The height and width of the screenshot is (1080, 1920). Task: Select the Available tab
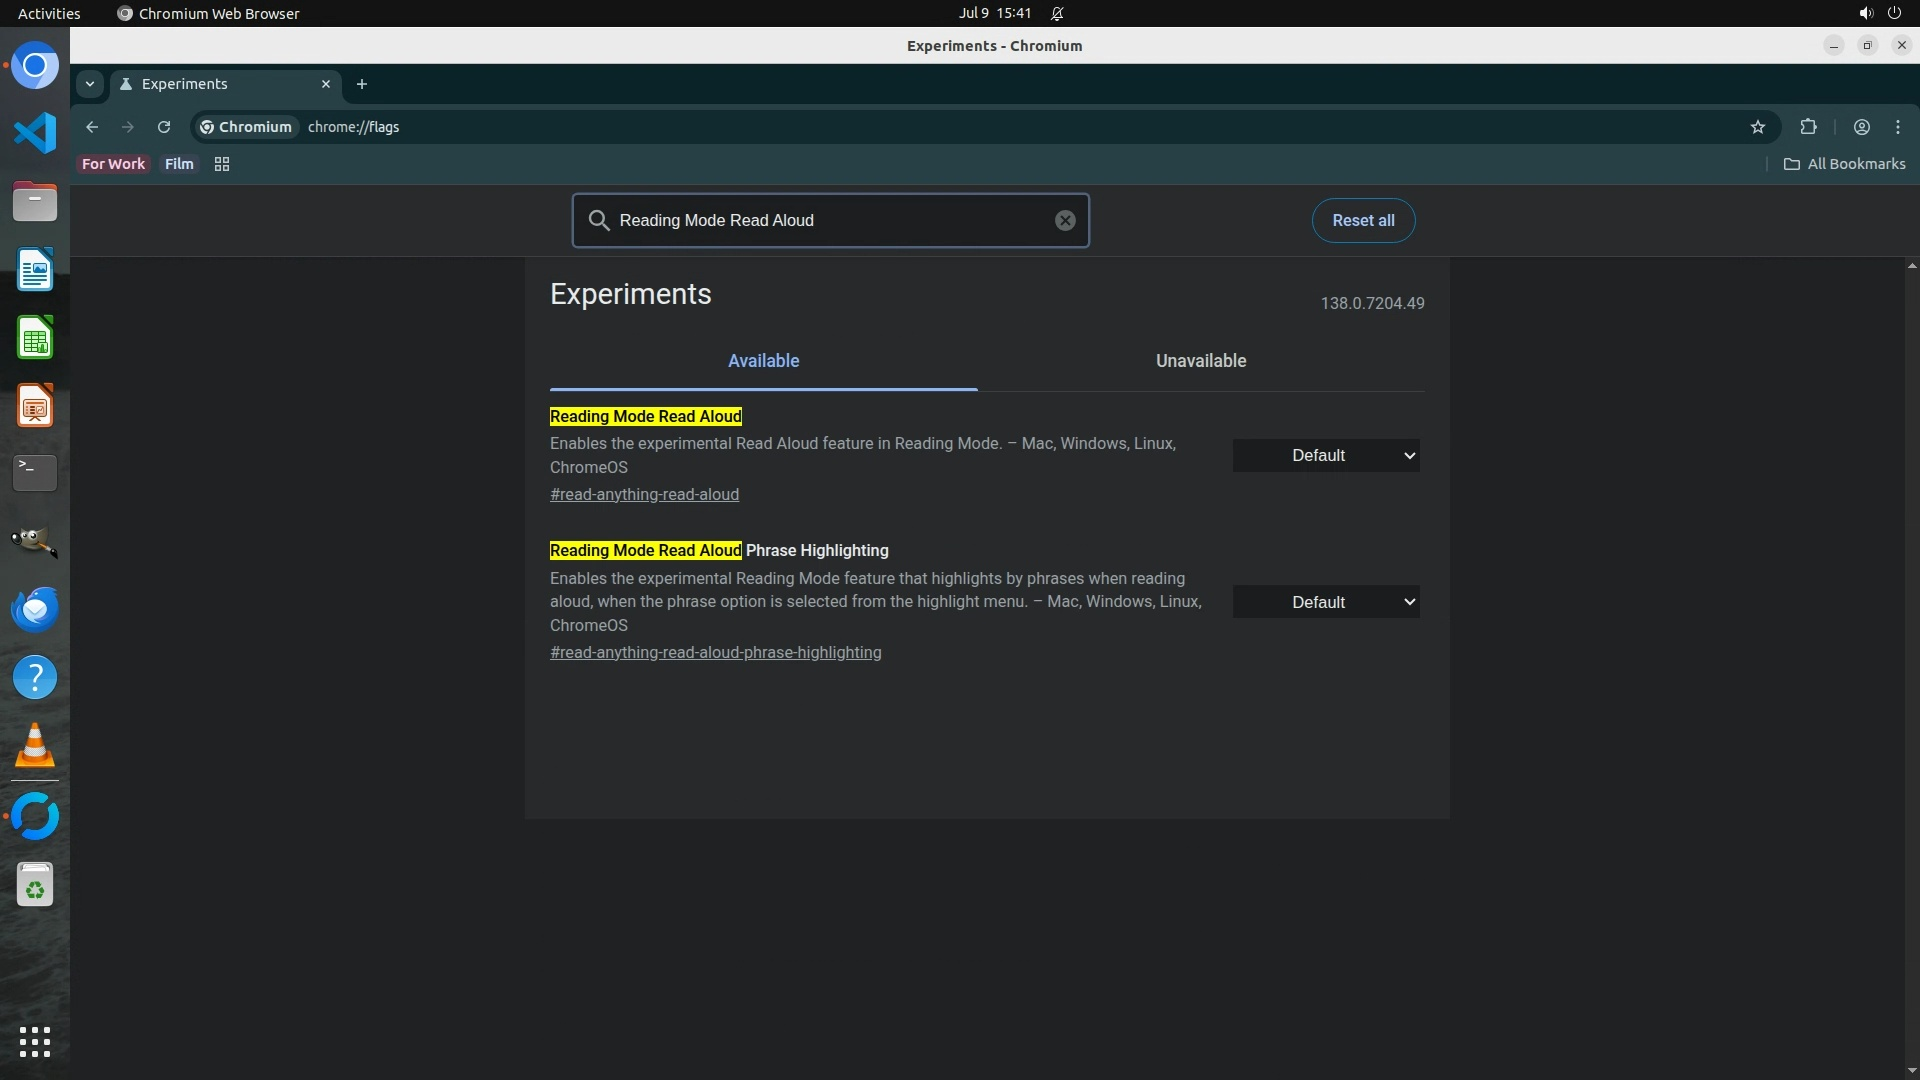pyautogui.click(x=763, y=361)
